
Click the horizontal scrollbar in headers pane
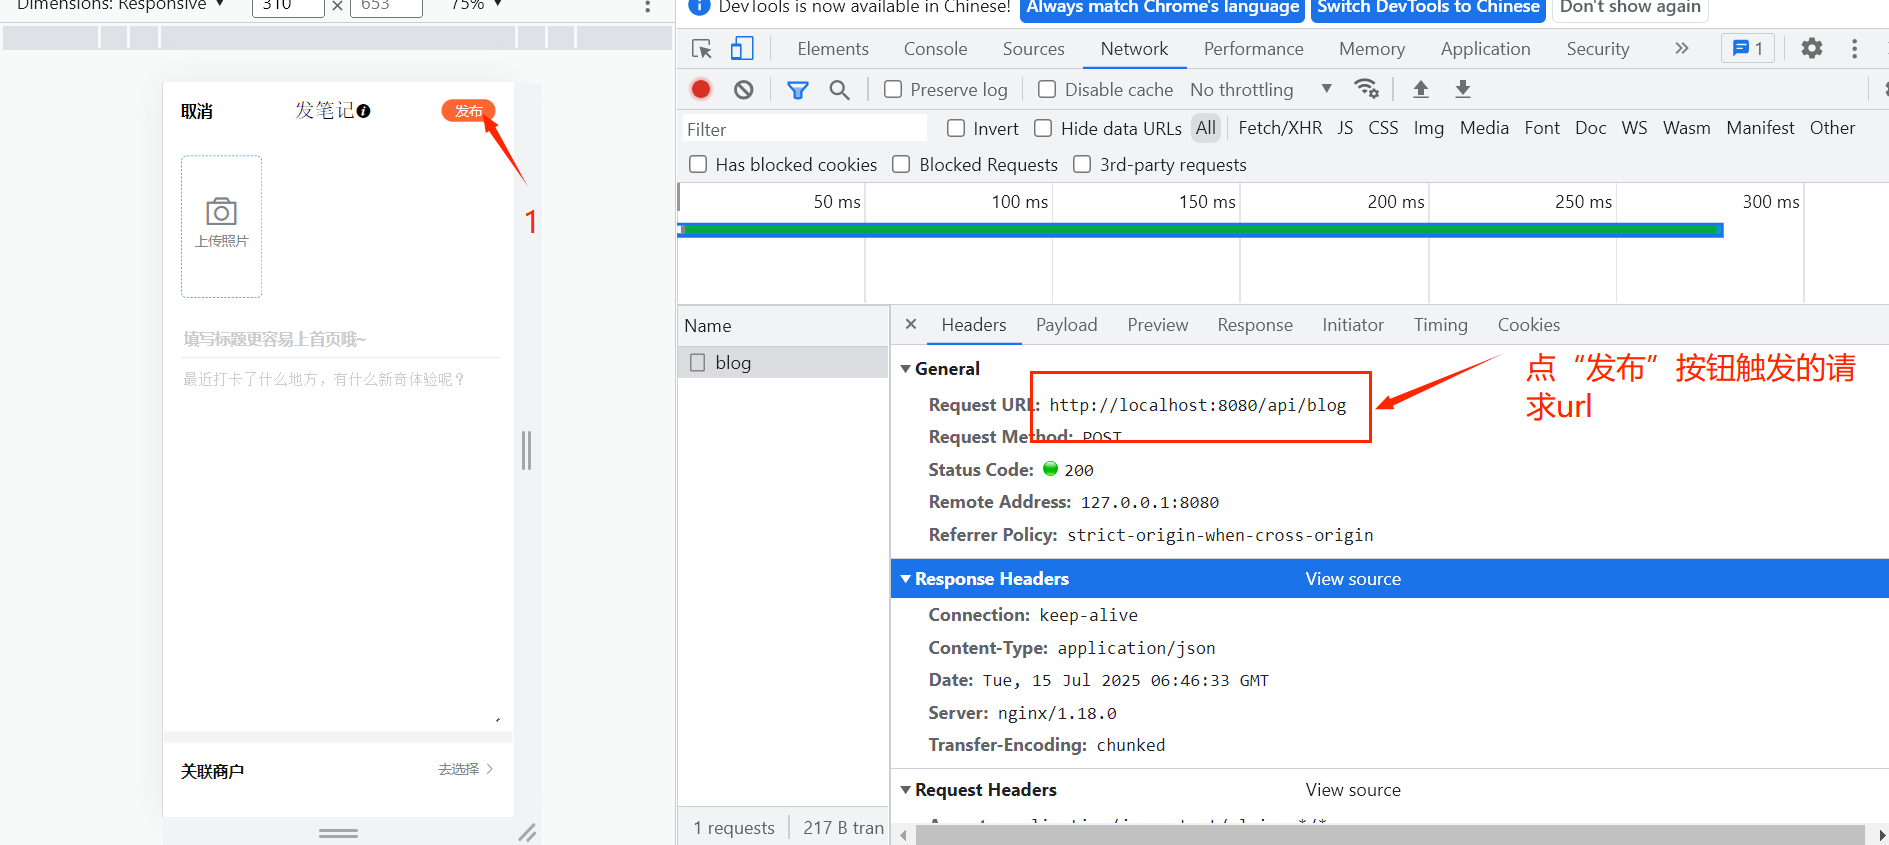1390,835
